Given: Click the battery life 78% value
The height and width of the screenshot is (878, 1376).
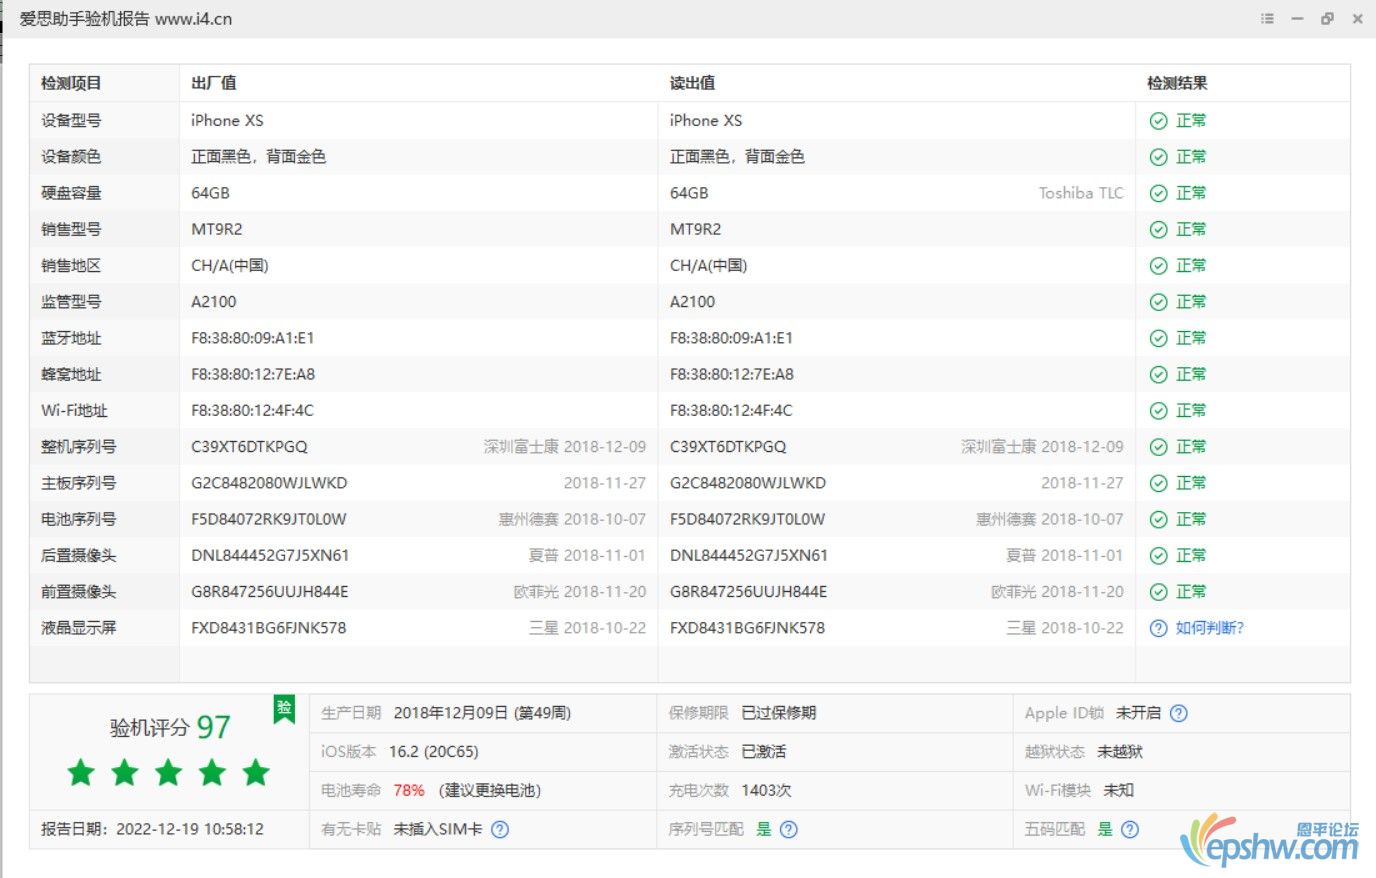Looking at the screenshot, I should pos(409,790).
